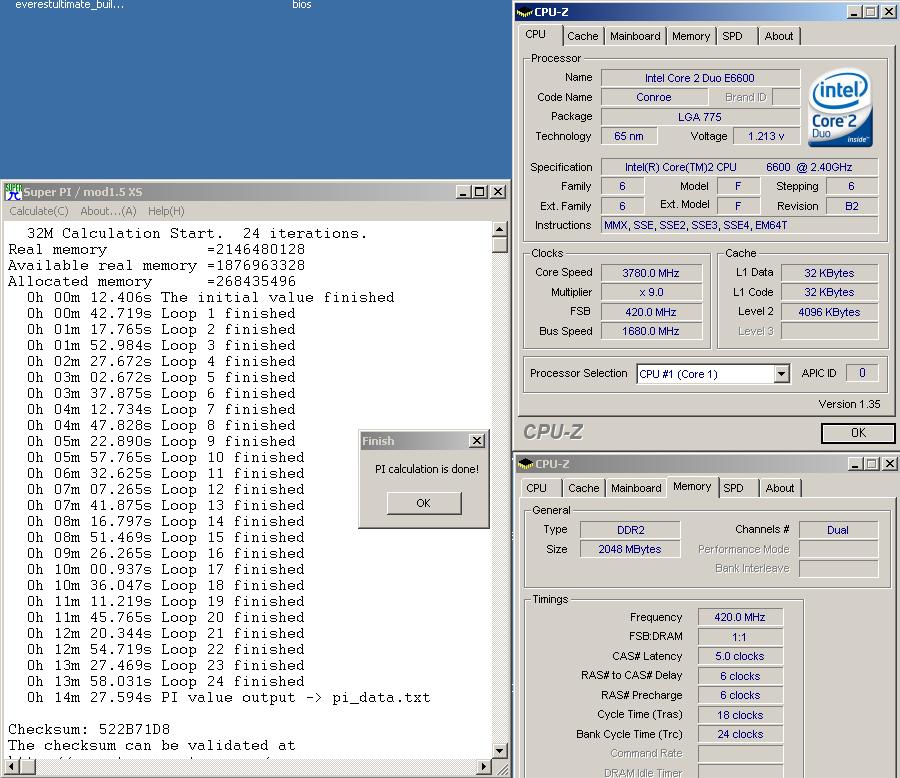Image resolution: width=900 pixels, height=778 pixels.
Task: Click the Code Name value Conroe
Action: 654,97
